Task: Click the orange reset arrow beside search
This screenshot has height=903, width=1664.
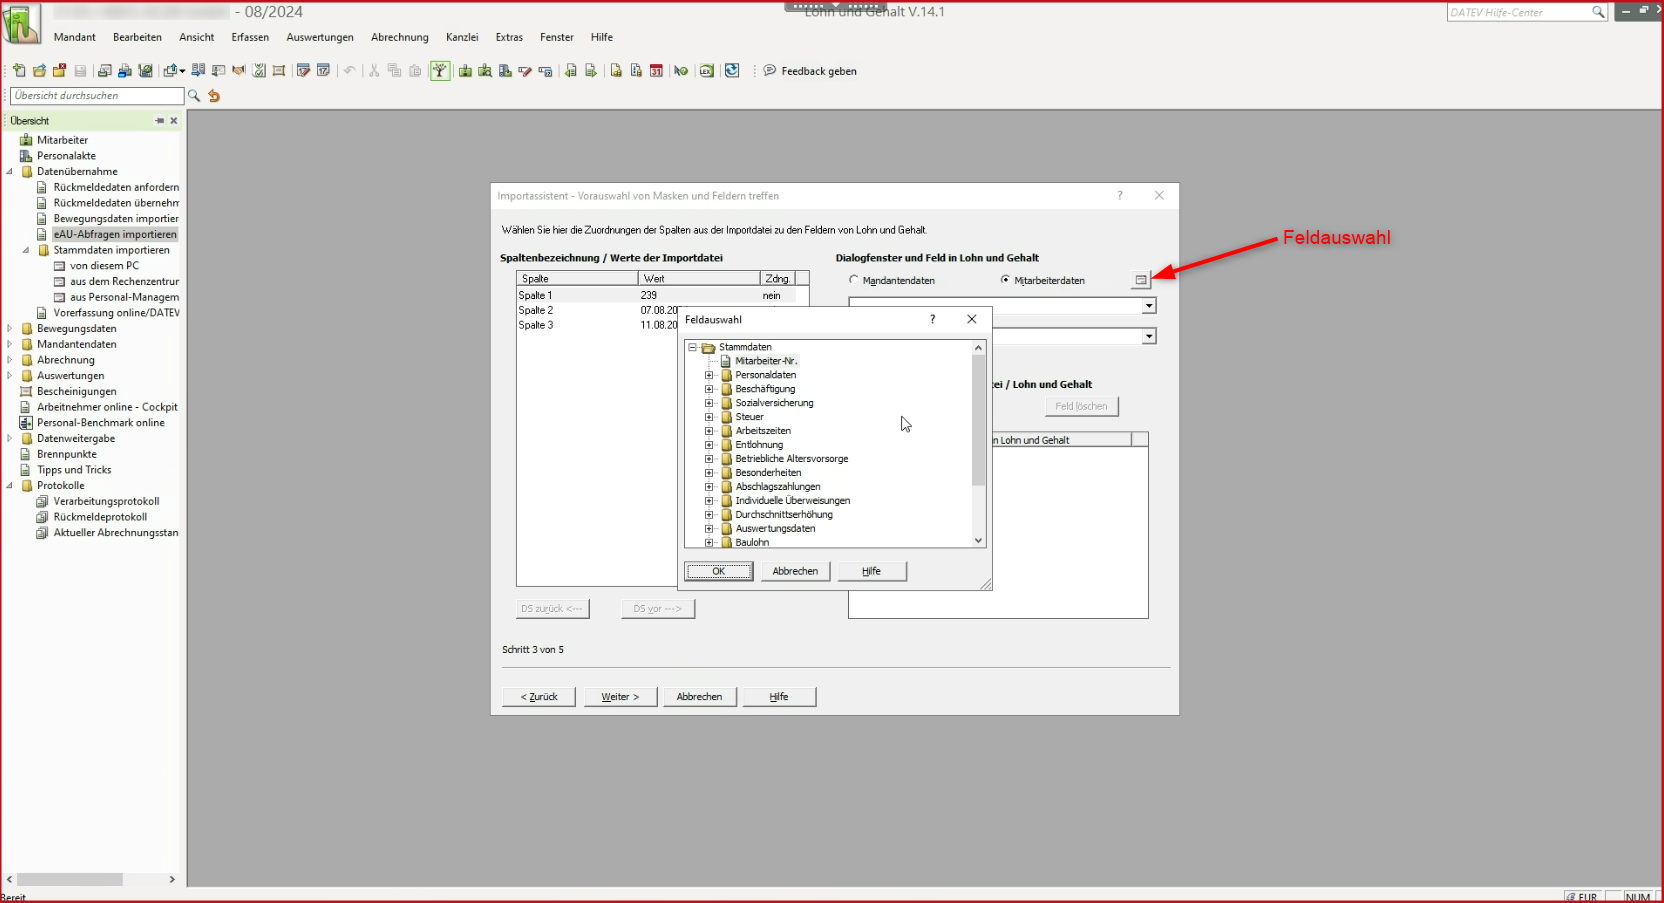Action: click(x=214, y=96)
